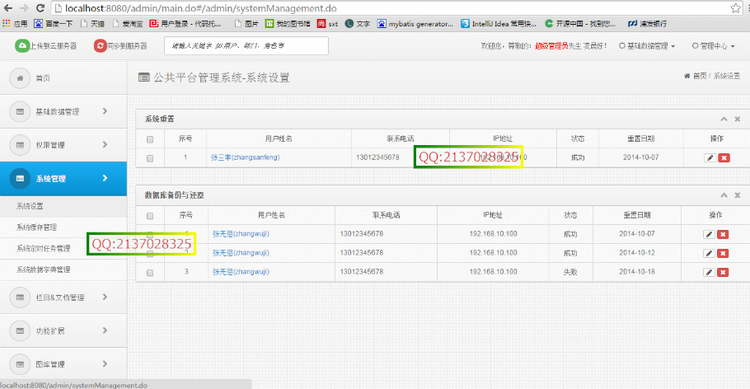The height and width of the screenshot is (389, 750).
Task: Open the 应用 apps bookmark
Action: (x=15, y=23)
